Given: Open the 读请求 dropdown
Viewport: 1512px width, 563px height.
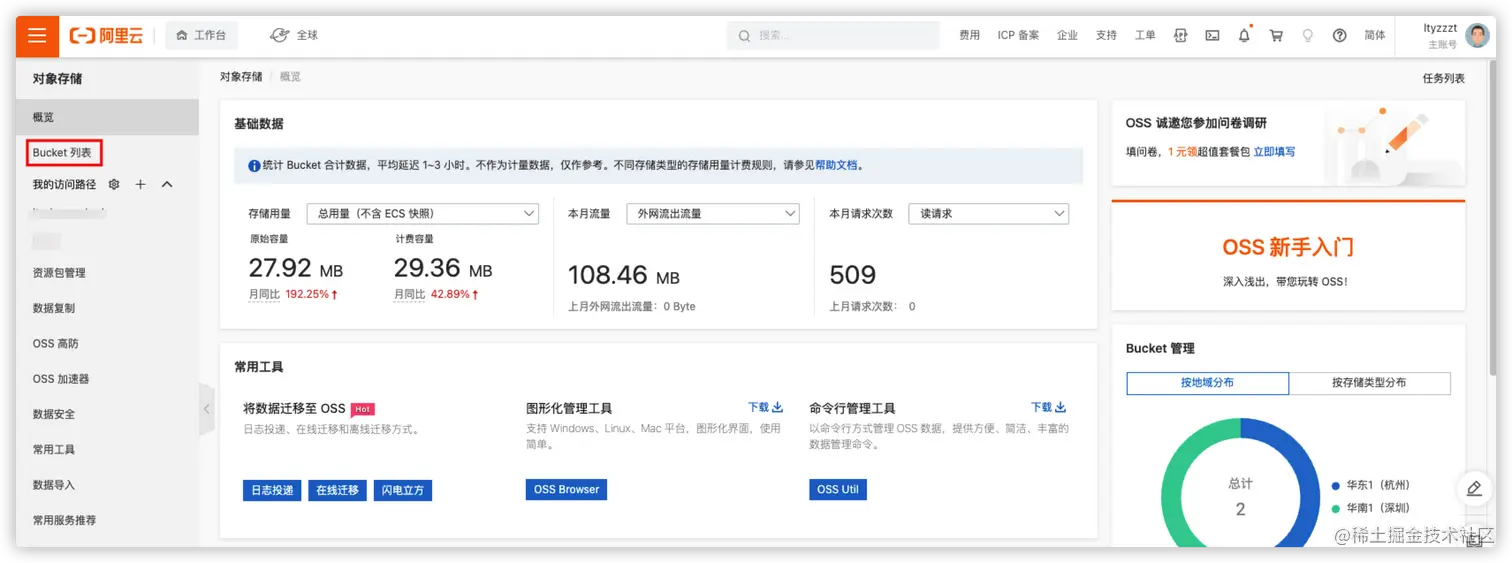Looking at the screenshot, I should click(988, 213).
